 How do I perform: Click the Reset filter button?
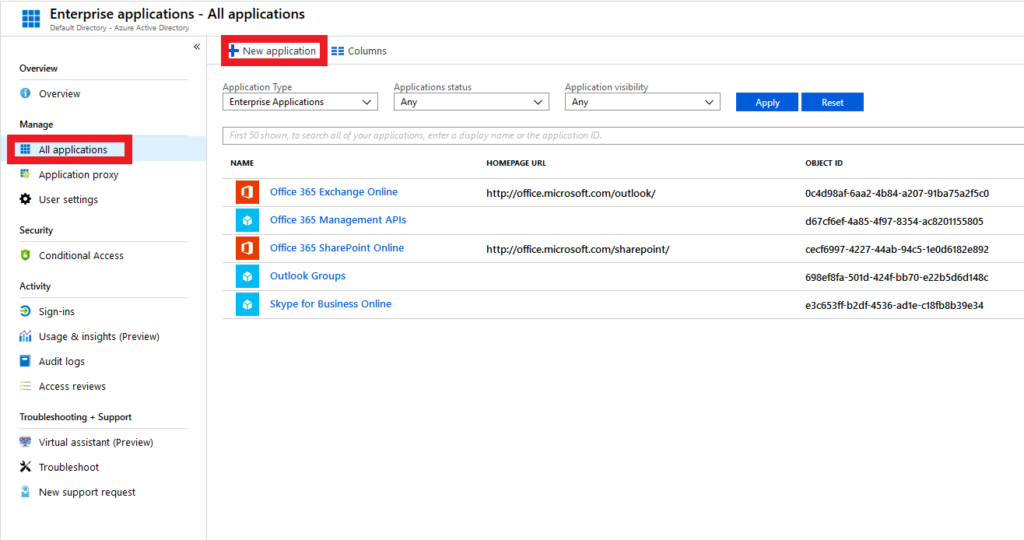pos(832,103)
